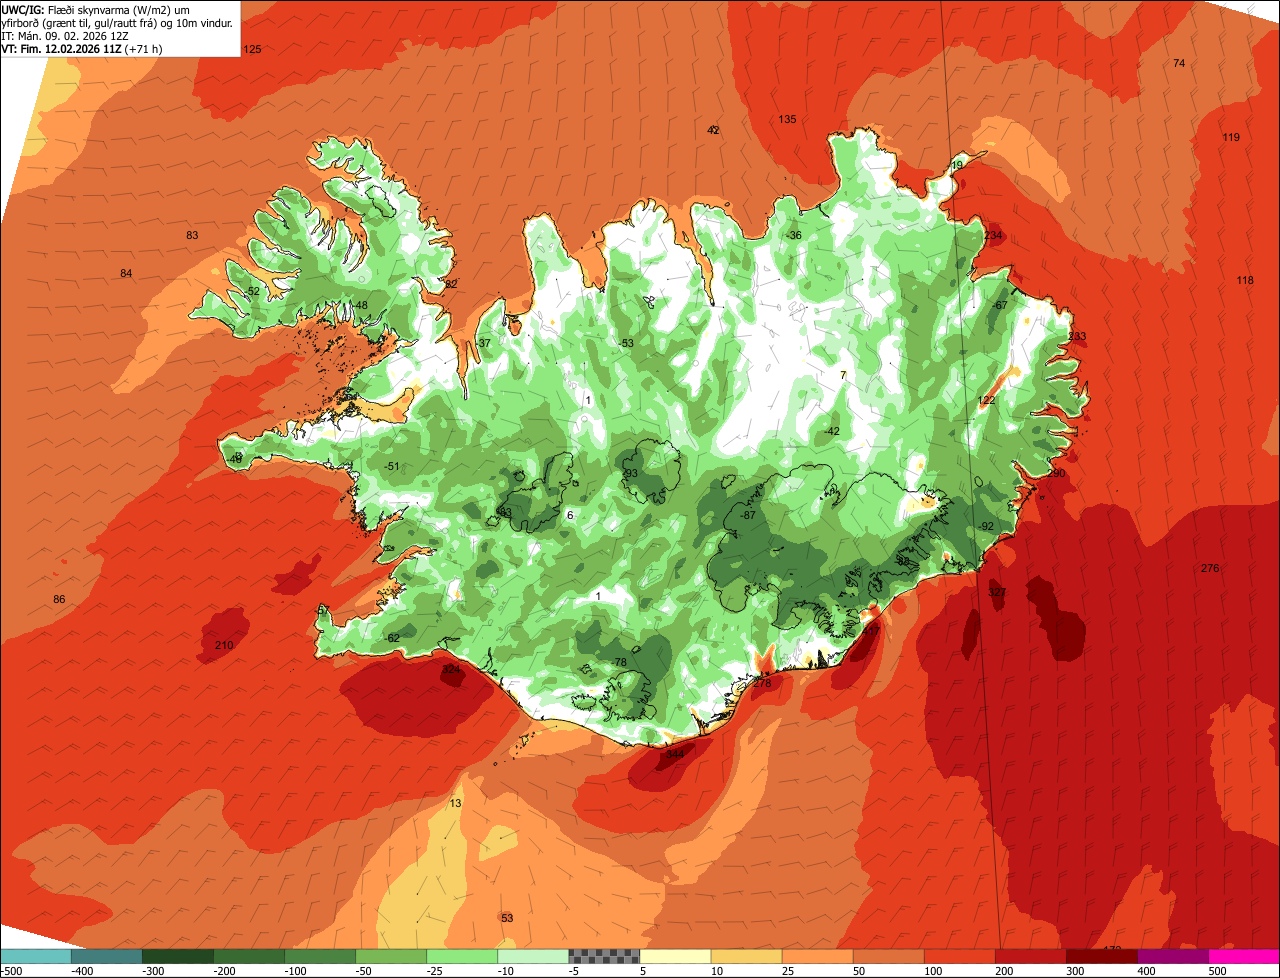Select the 122 value in the east

coord(986,400)
